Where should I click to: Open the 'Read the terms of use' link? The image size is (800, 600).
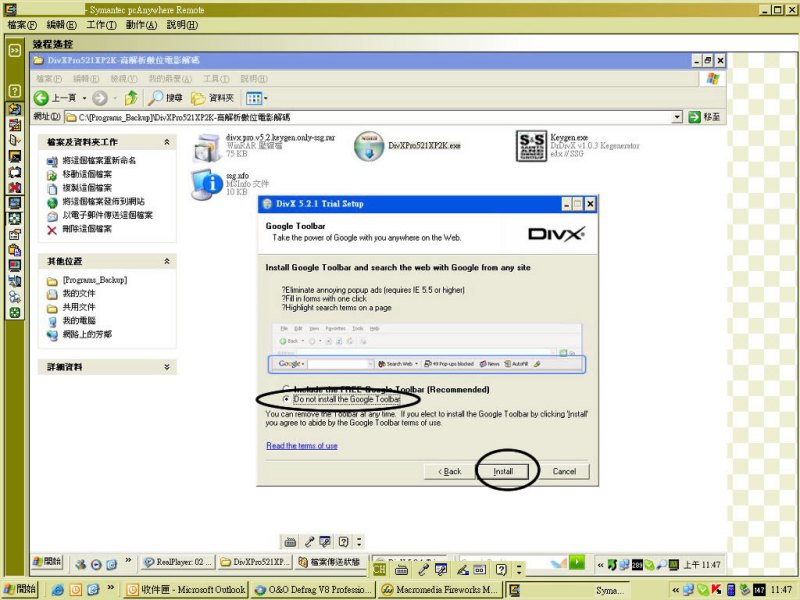302,445
